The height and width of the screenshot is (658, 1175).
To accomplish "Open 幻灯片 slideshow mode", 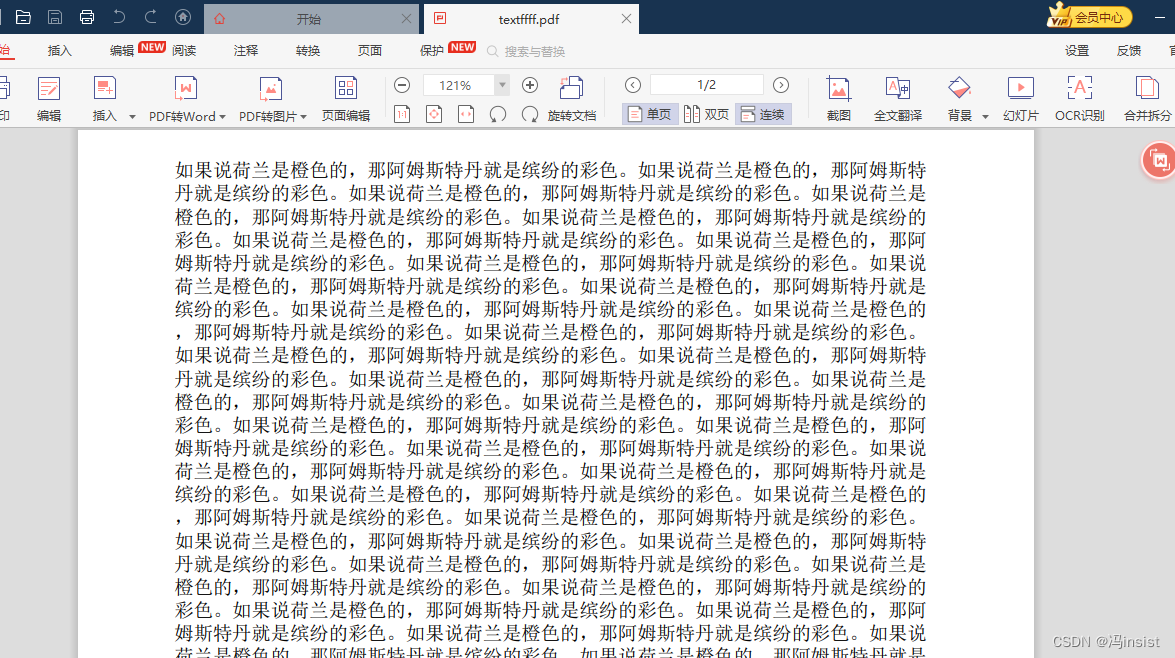I will click(x=1021, y=96).
